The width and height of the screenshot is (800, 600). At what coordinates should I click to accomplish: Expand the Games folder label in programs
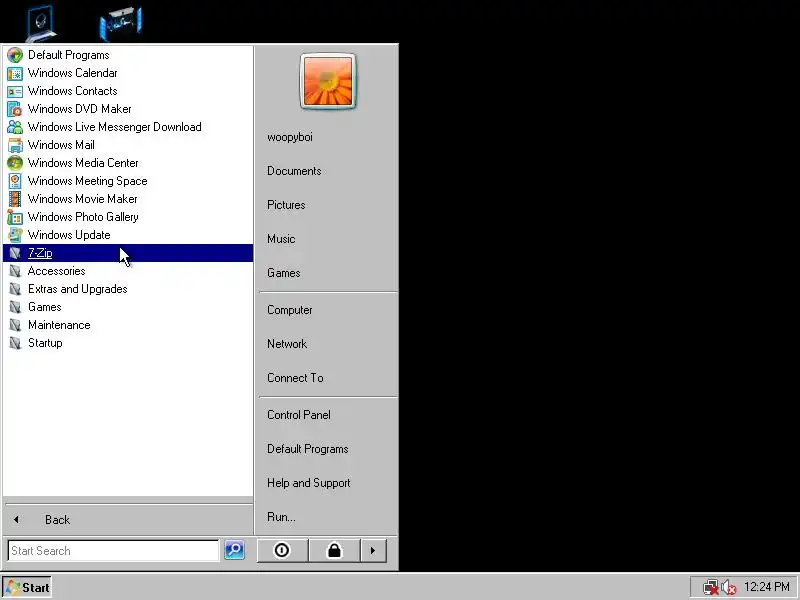point(45,307)
